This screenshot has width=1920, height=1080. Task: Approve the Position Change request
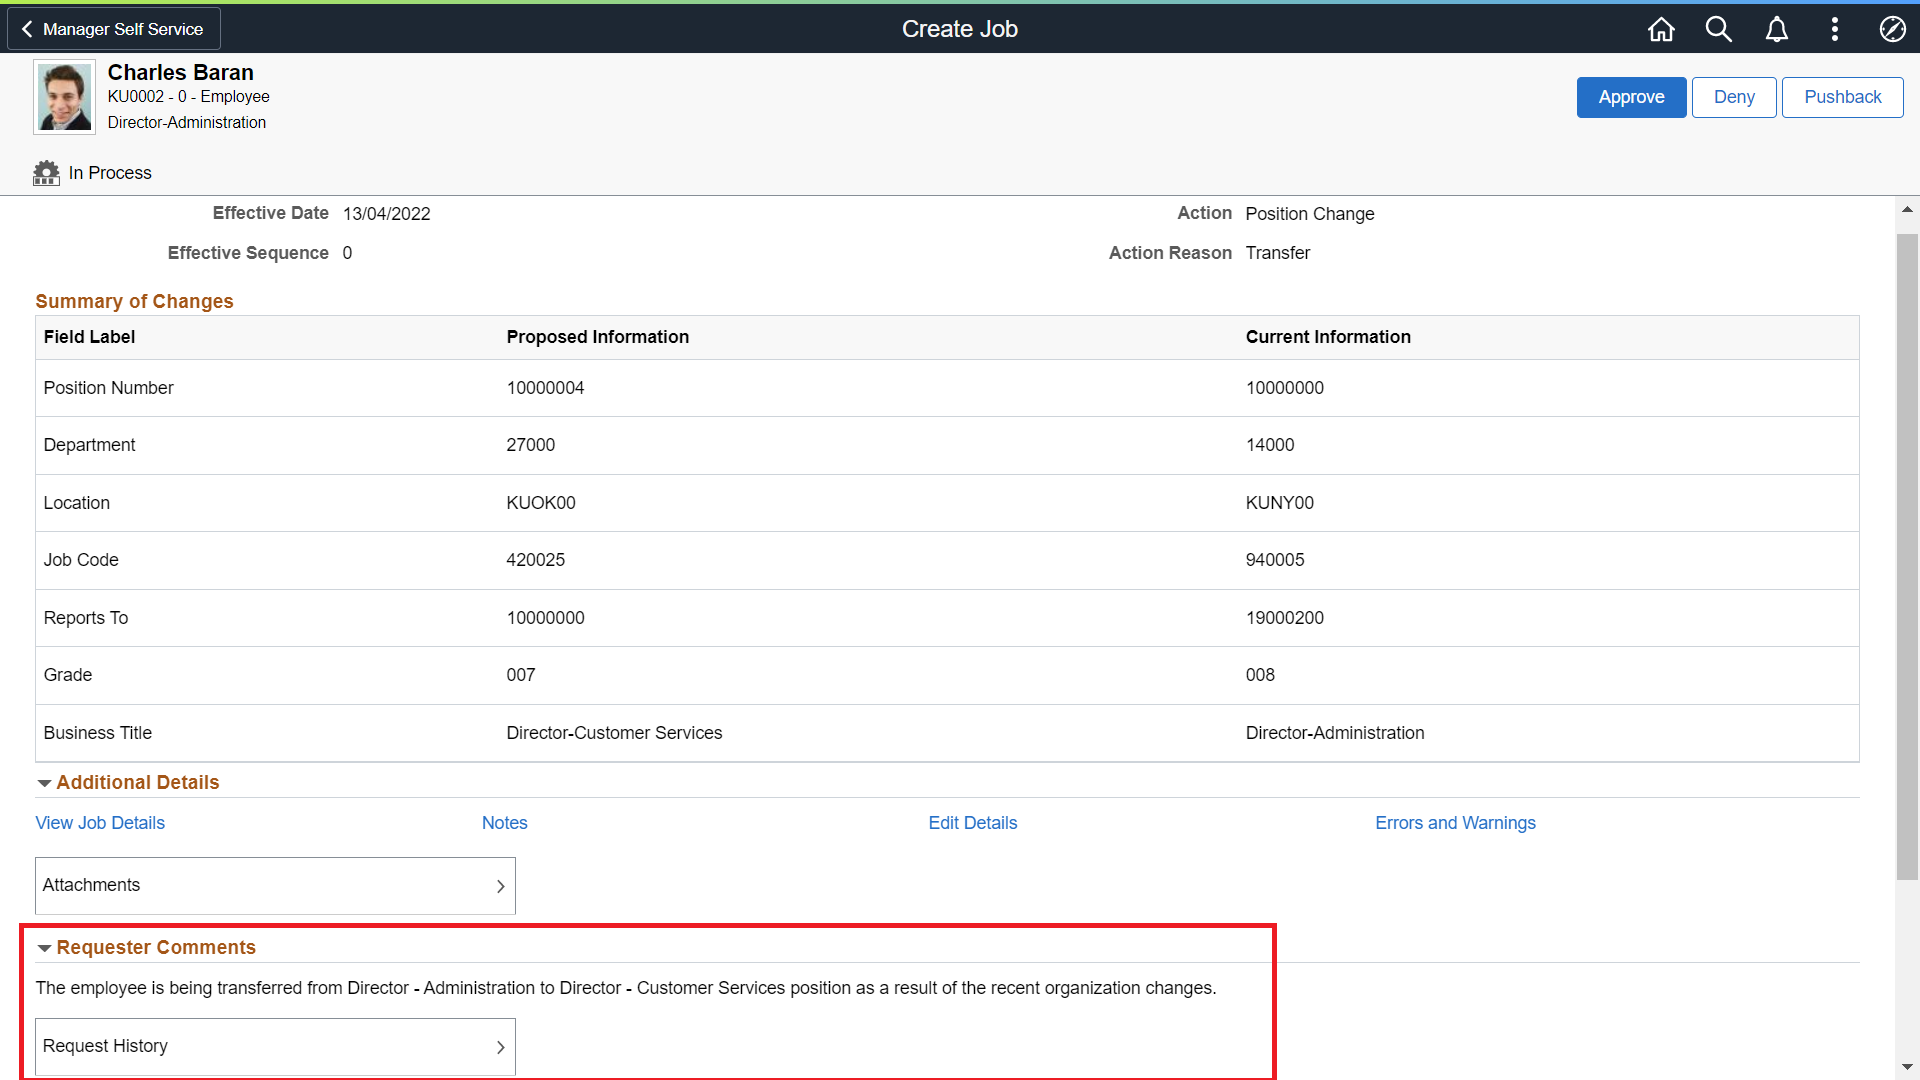click(x=1630, y=97)
